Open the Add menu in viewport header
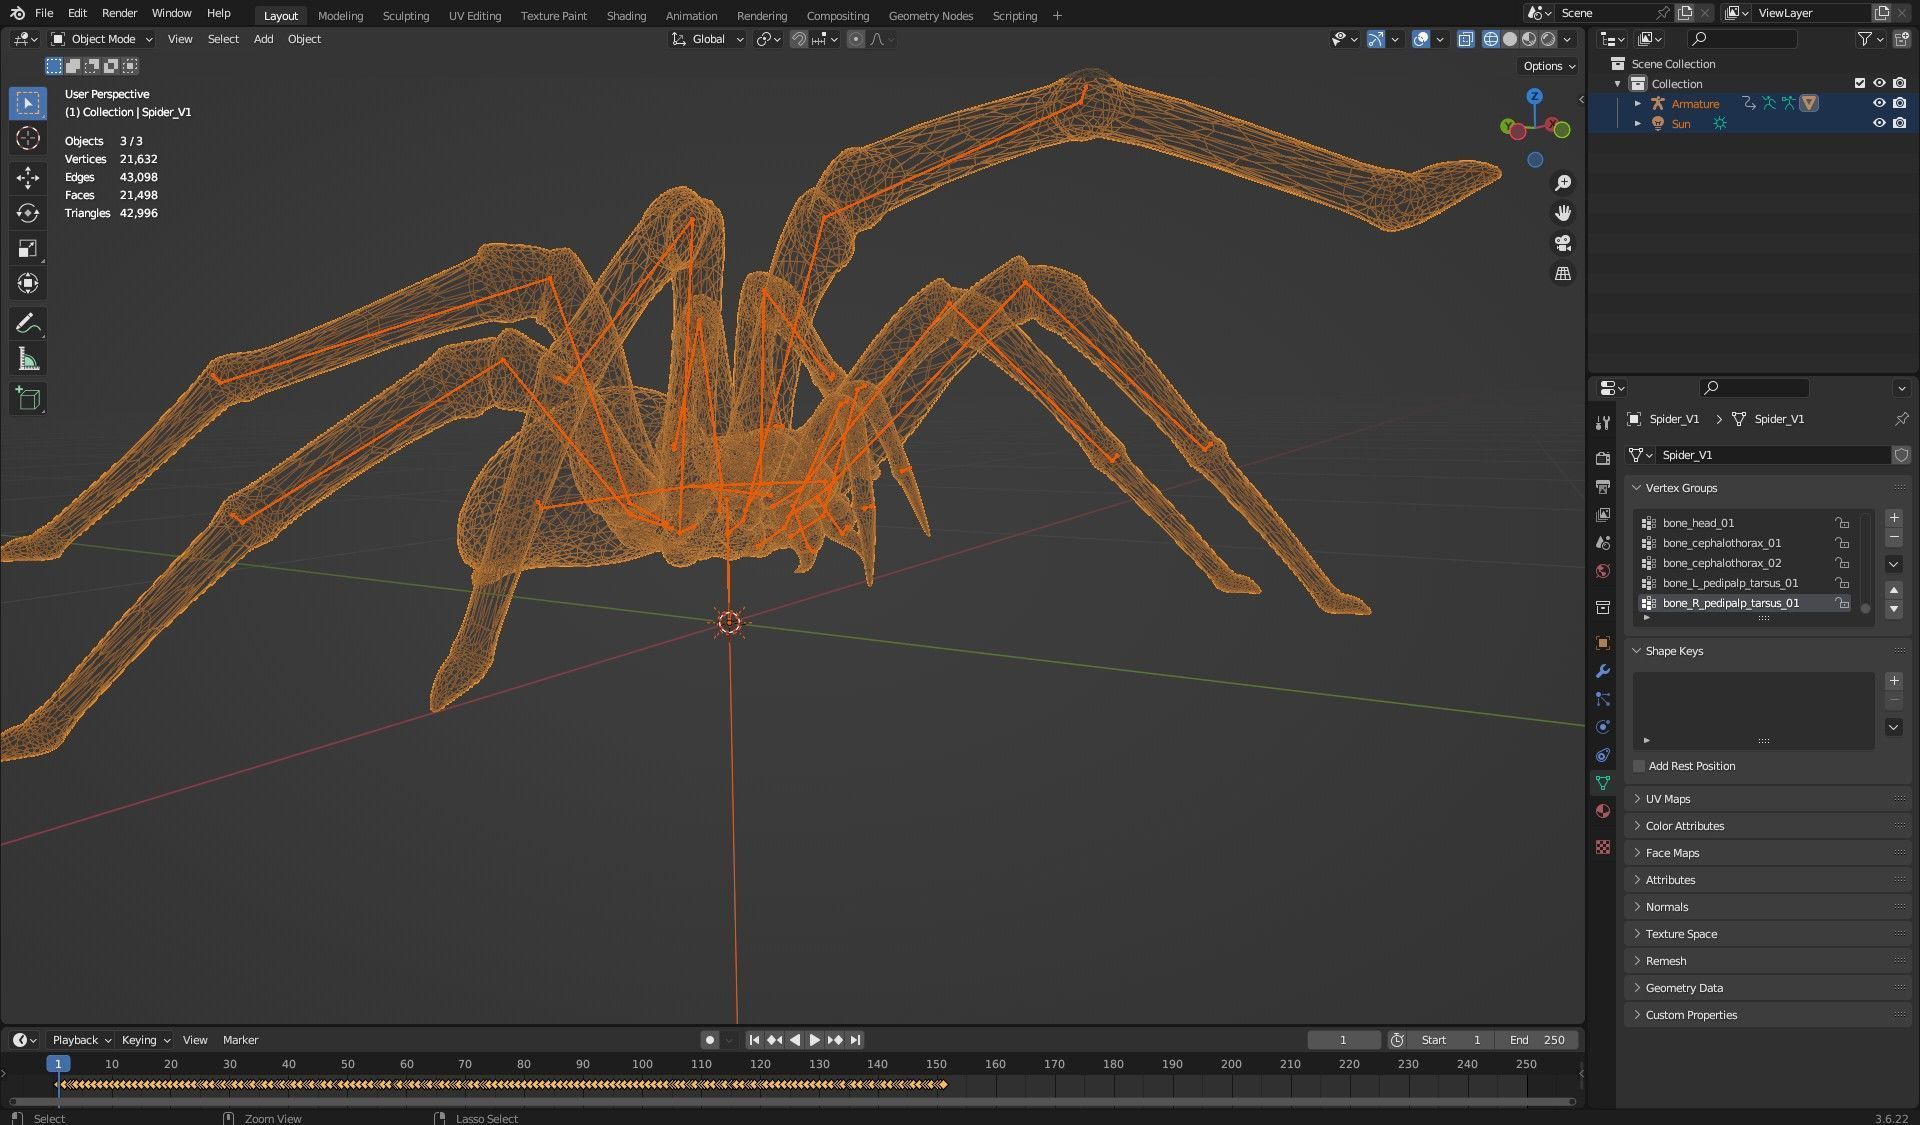This screenshot has height=1125, width=1920. point(263,39)
